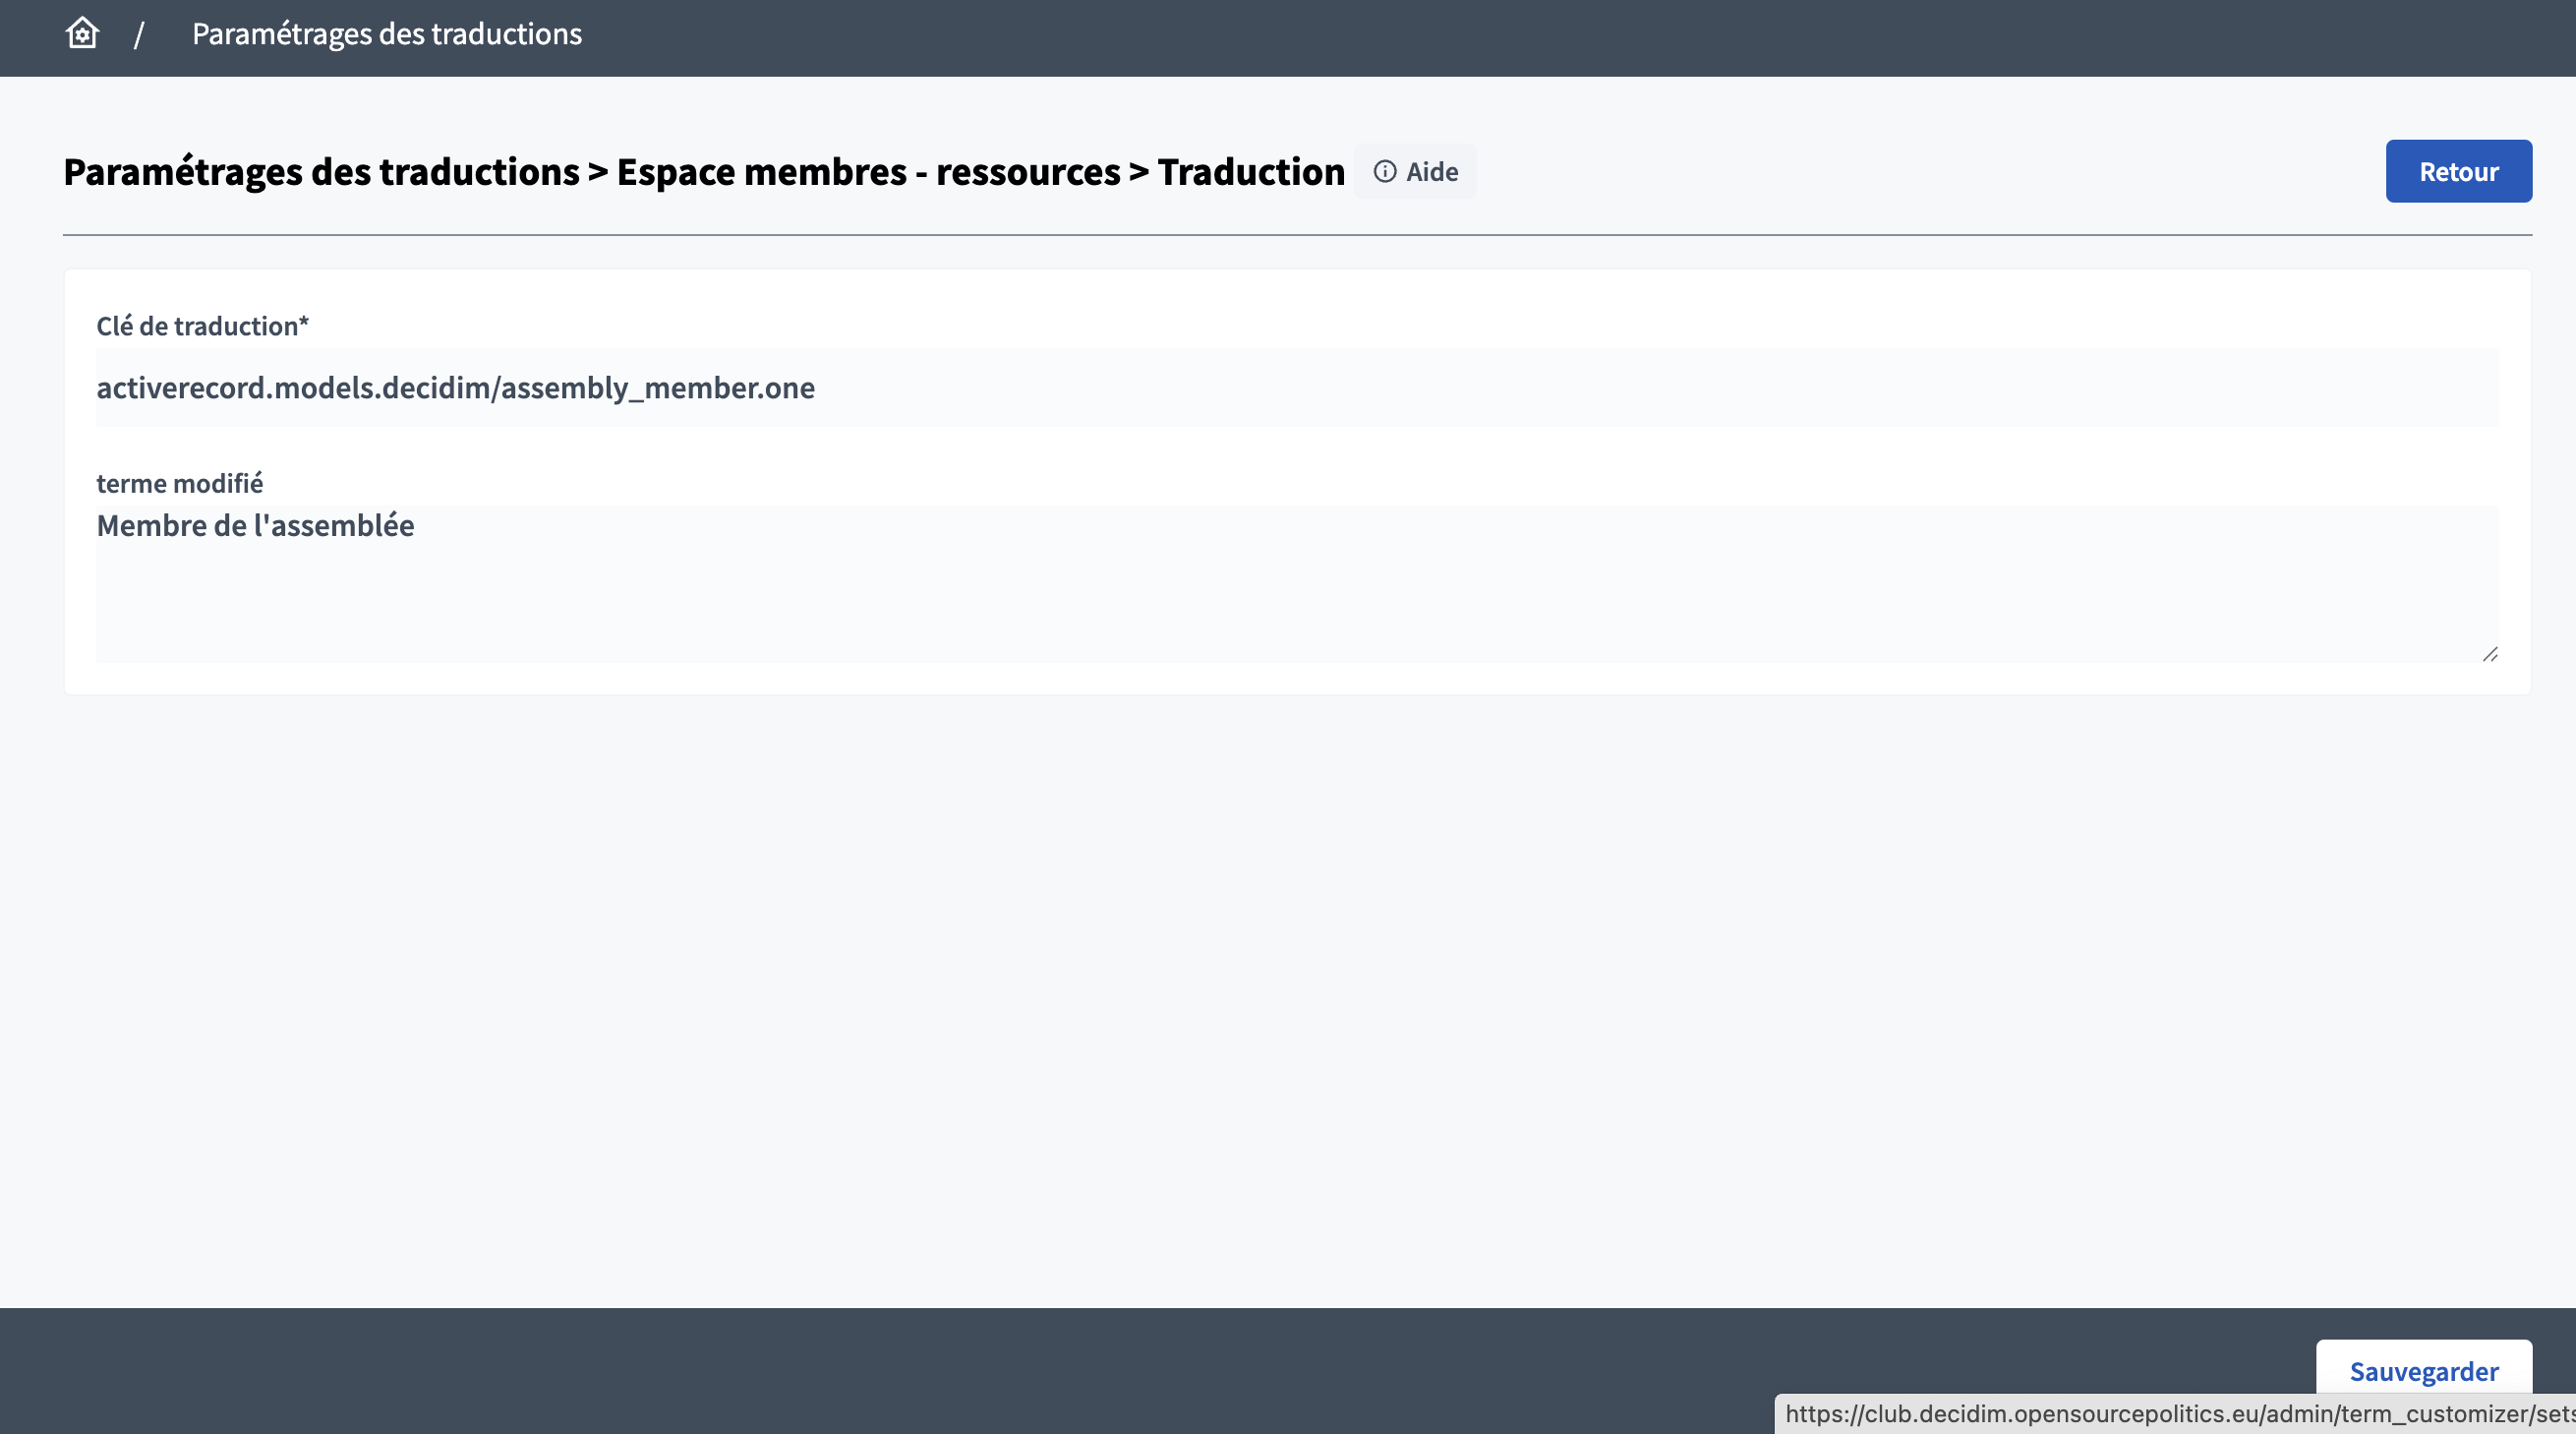Click the 'terme modifié' field label
The image size is (2576, 1434).
180,483
